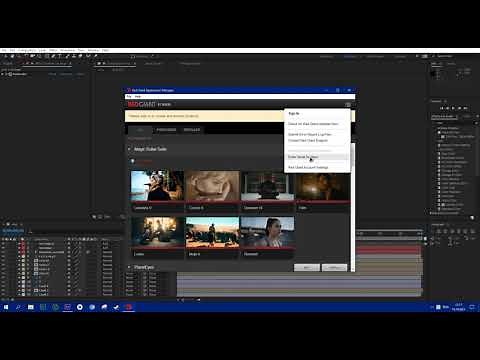Click the left gray button at dialog bottom

tap(307, 268)
